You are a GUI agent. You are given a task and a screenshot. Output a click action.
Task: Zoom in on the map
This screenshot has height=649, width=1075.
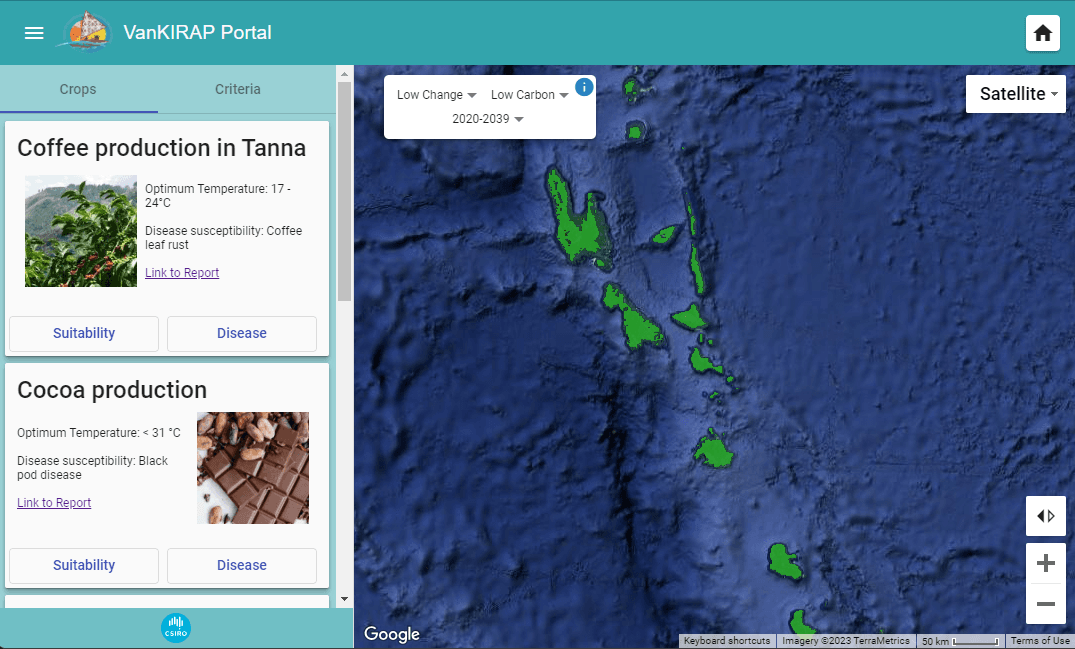tap(1046, 564)
